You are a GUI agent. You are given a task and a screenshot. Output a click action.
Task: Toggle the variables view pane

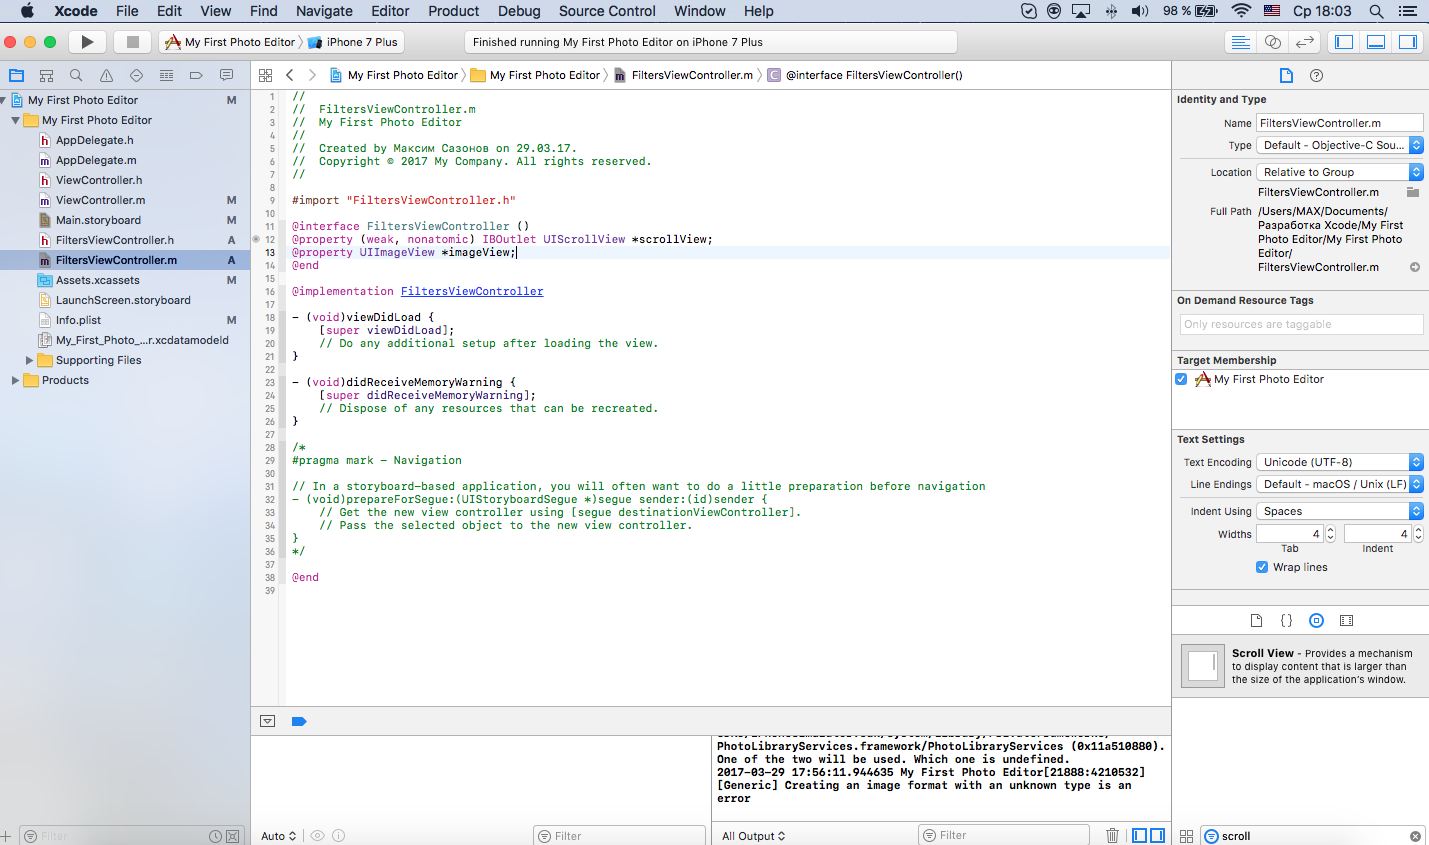tap(1139, 835)
